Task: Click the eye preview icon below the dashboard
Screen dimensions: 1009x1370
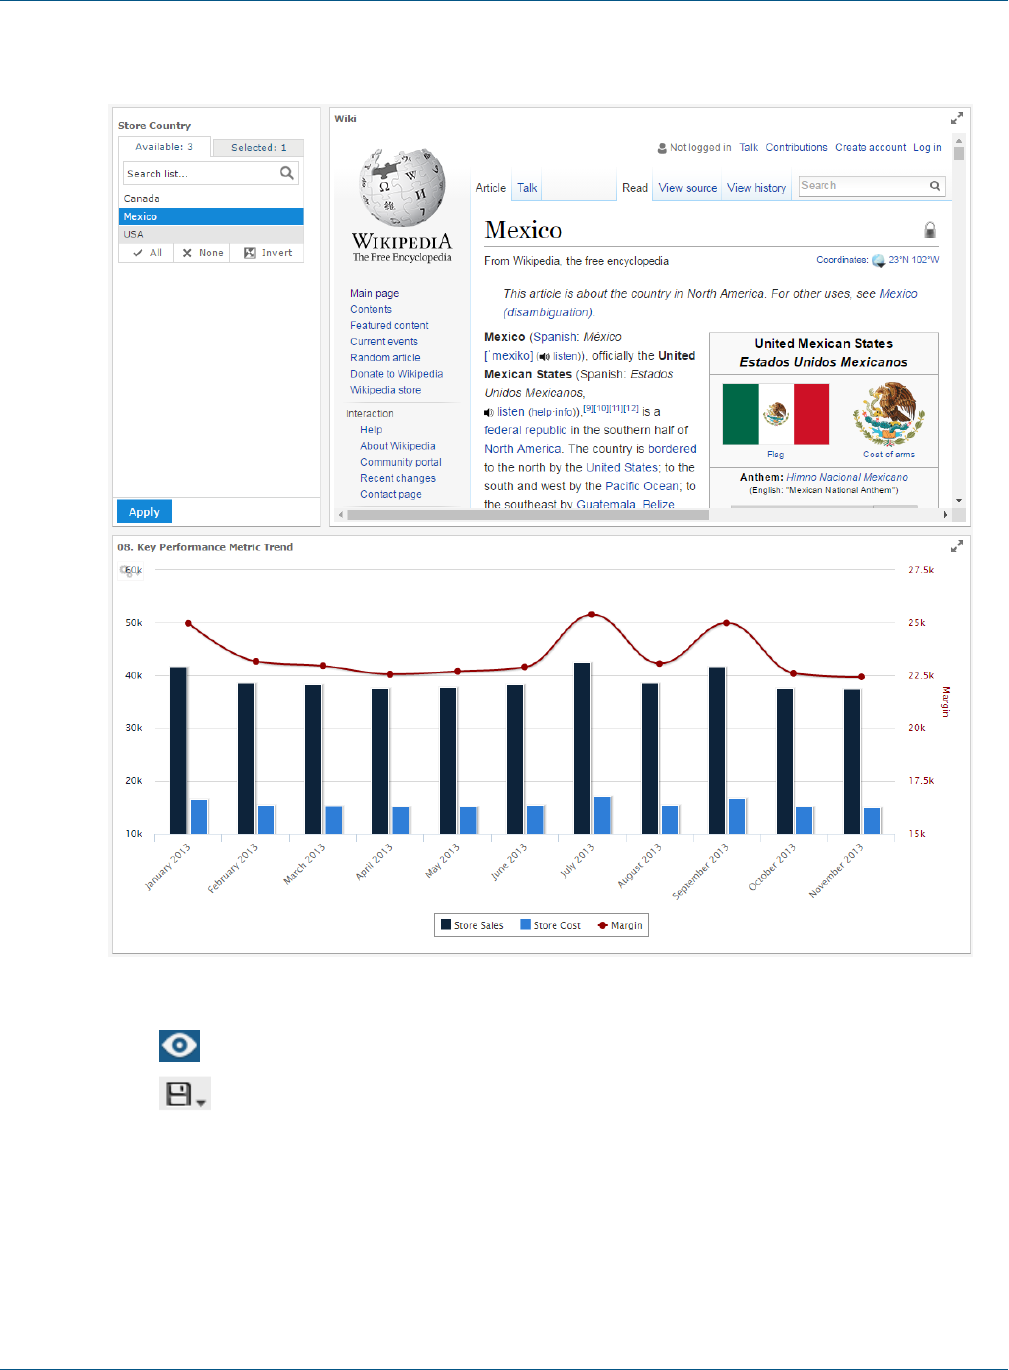Action: (180, 1046)
